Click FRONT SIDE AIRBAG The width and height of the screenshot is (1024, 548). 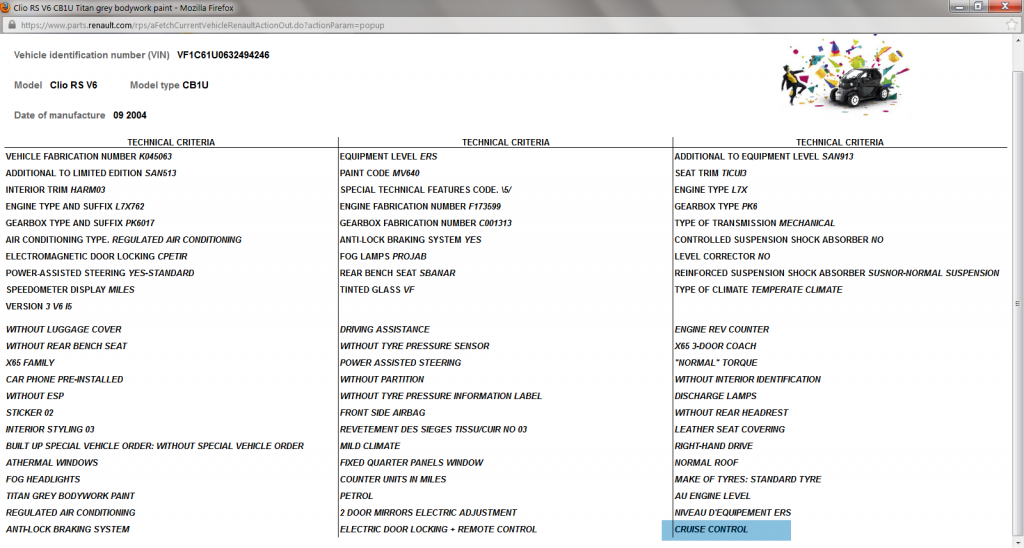click(x=383, y=413)
